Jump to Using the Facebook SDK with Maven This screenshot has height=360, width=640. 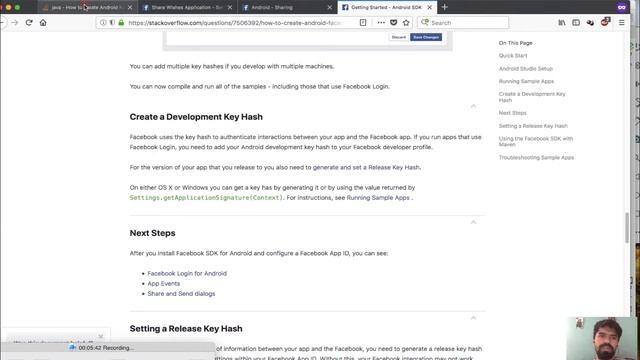(536, 142)
